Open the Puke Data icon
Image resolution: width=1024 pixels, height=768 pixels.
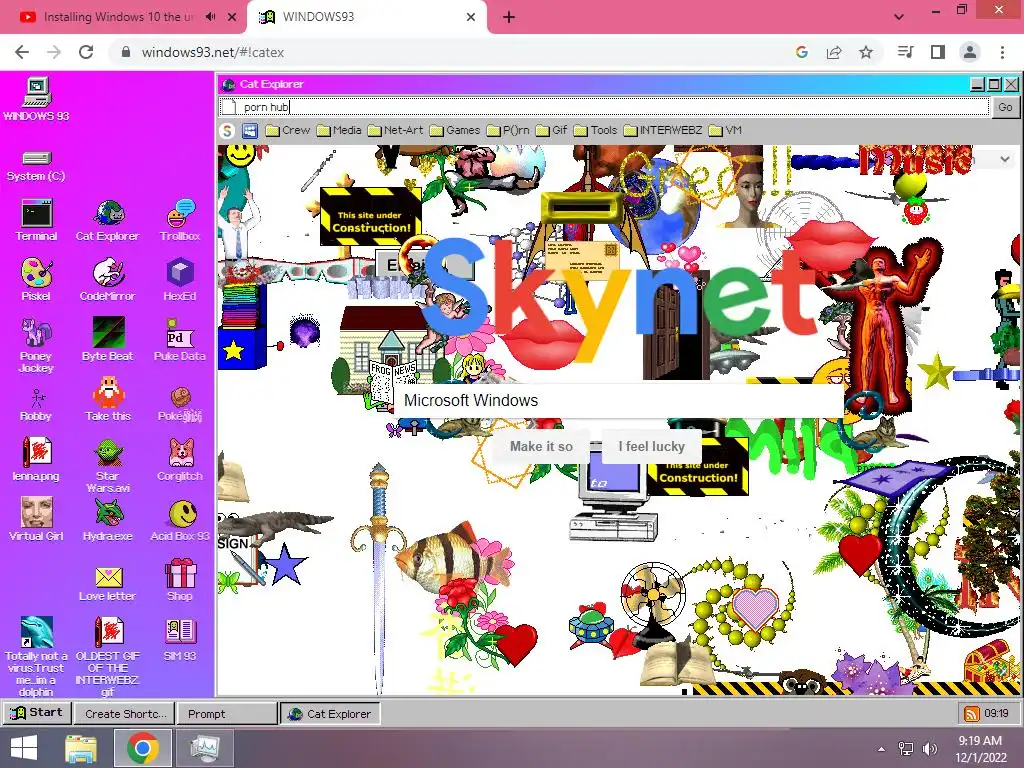tap(180, 340)
